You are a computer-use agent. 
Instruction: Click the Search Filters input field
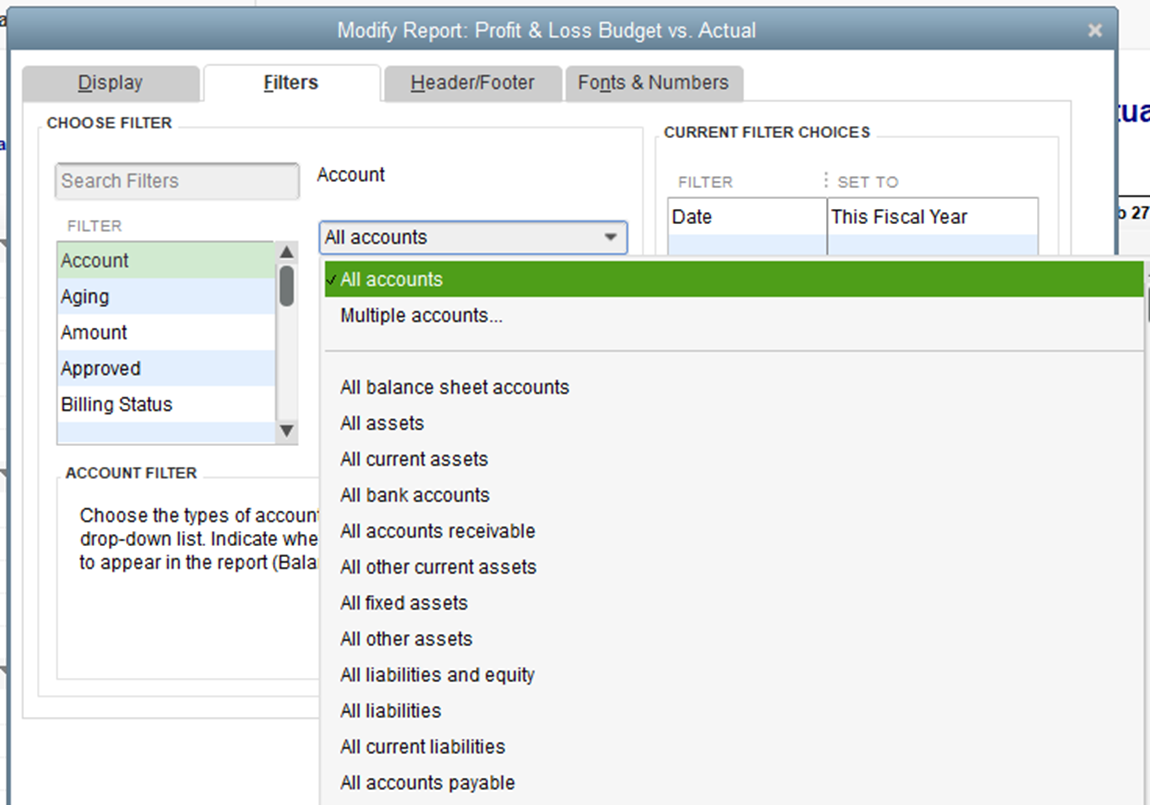(177, 181)
